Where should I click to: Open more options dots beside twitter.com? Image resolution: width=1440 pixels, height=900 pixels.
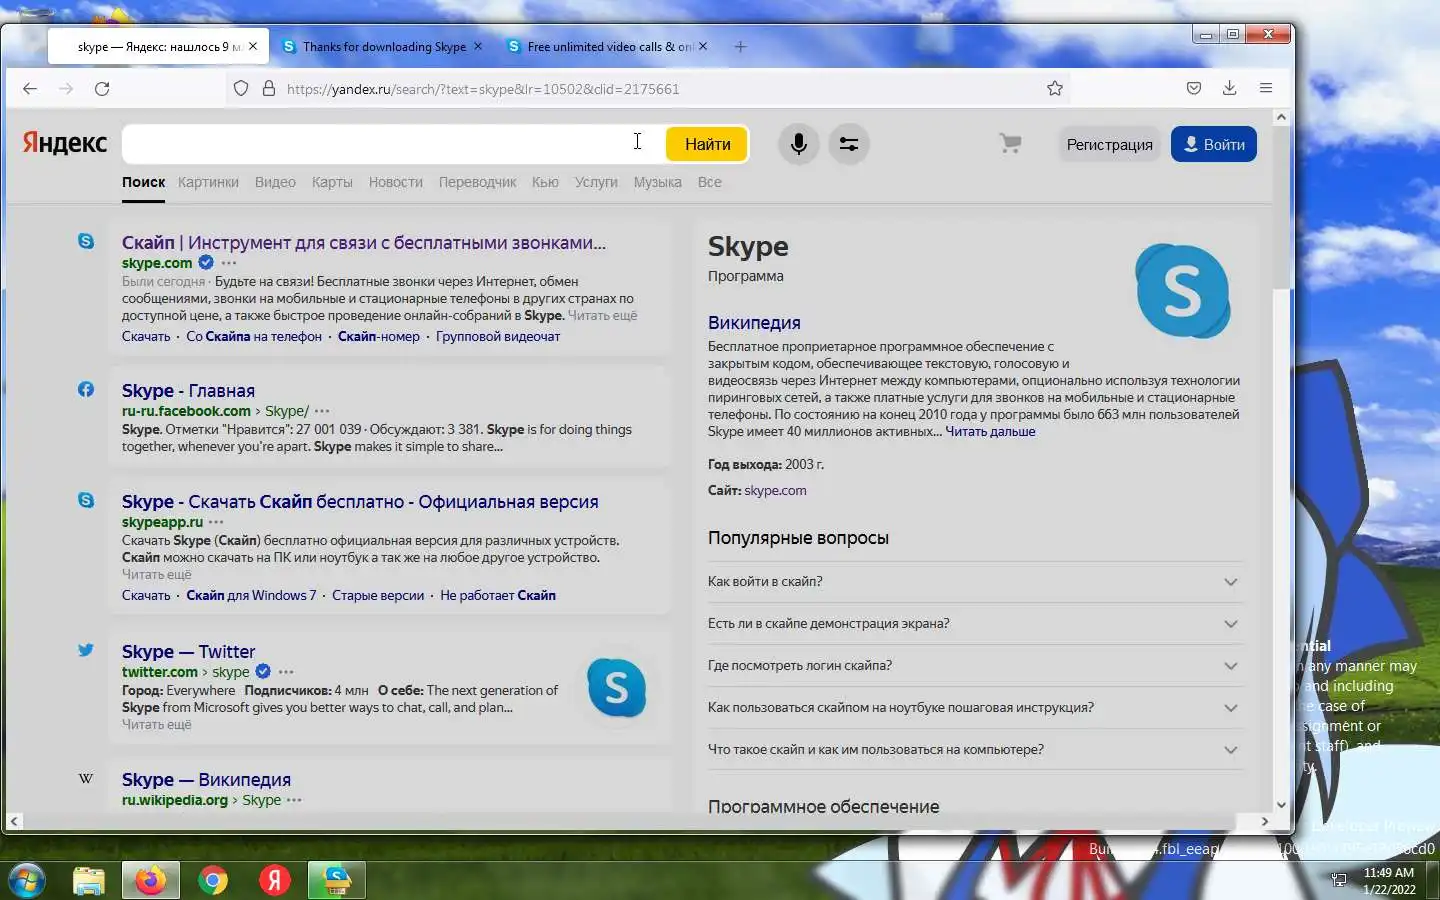point(287,672)
